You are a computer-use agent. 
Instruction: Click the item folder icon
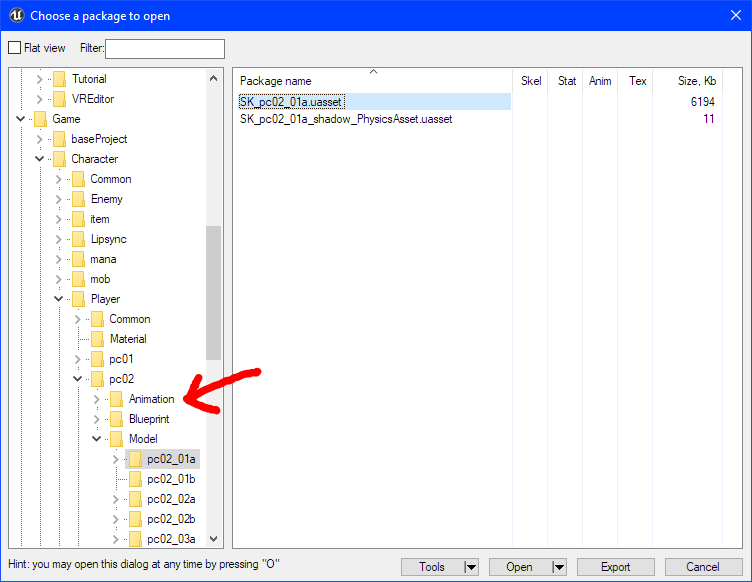click(78, 219)
